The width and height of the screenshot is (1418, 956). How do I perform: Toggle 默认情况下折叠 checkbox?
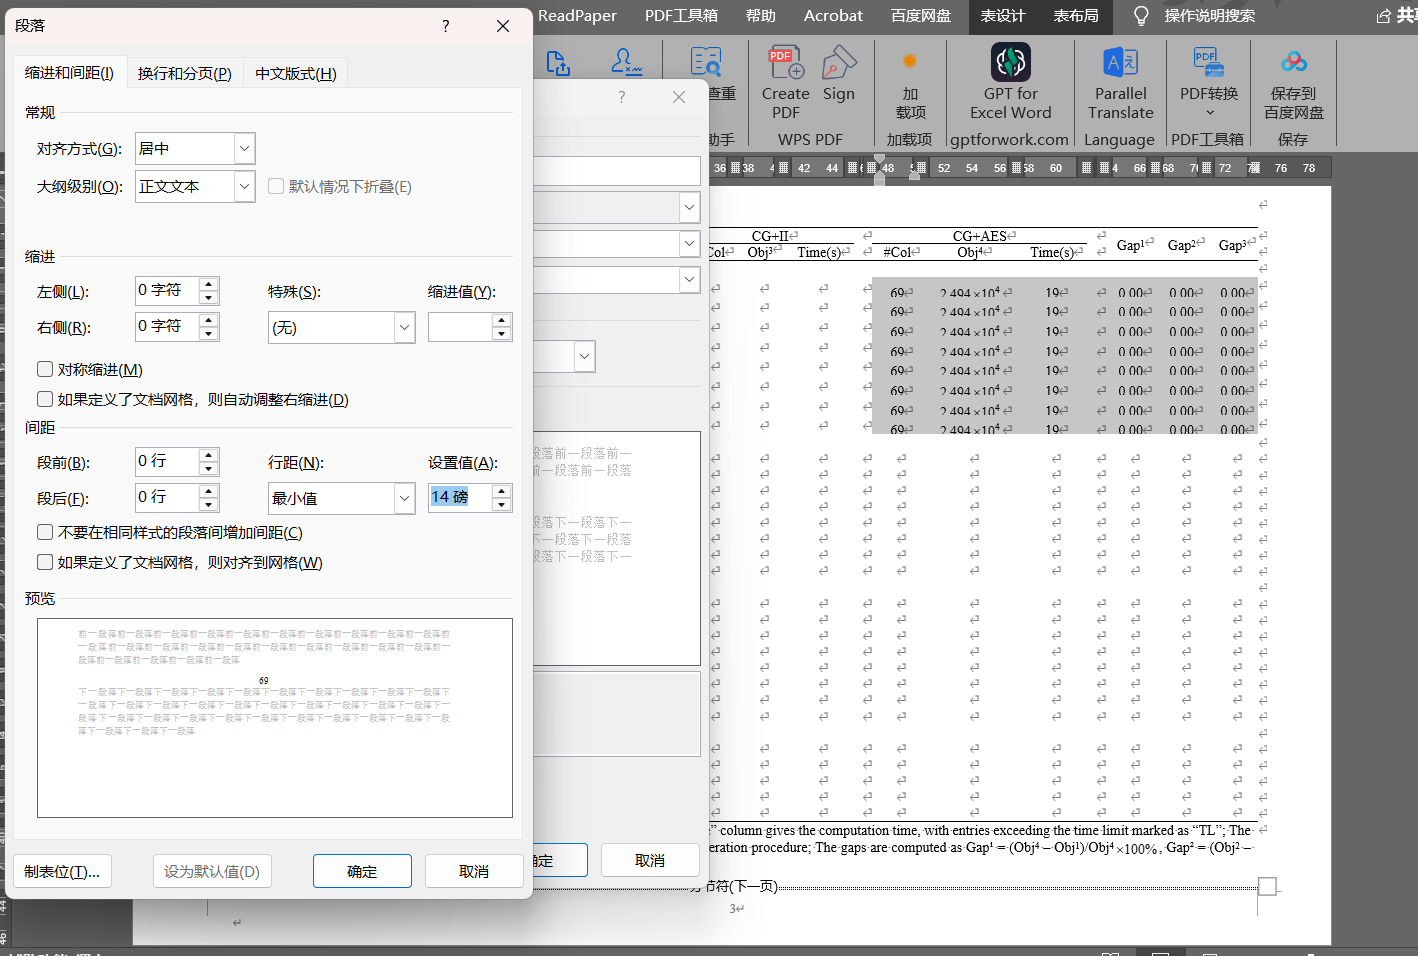click(276, 186)
